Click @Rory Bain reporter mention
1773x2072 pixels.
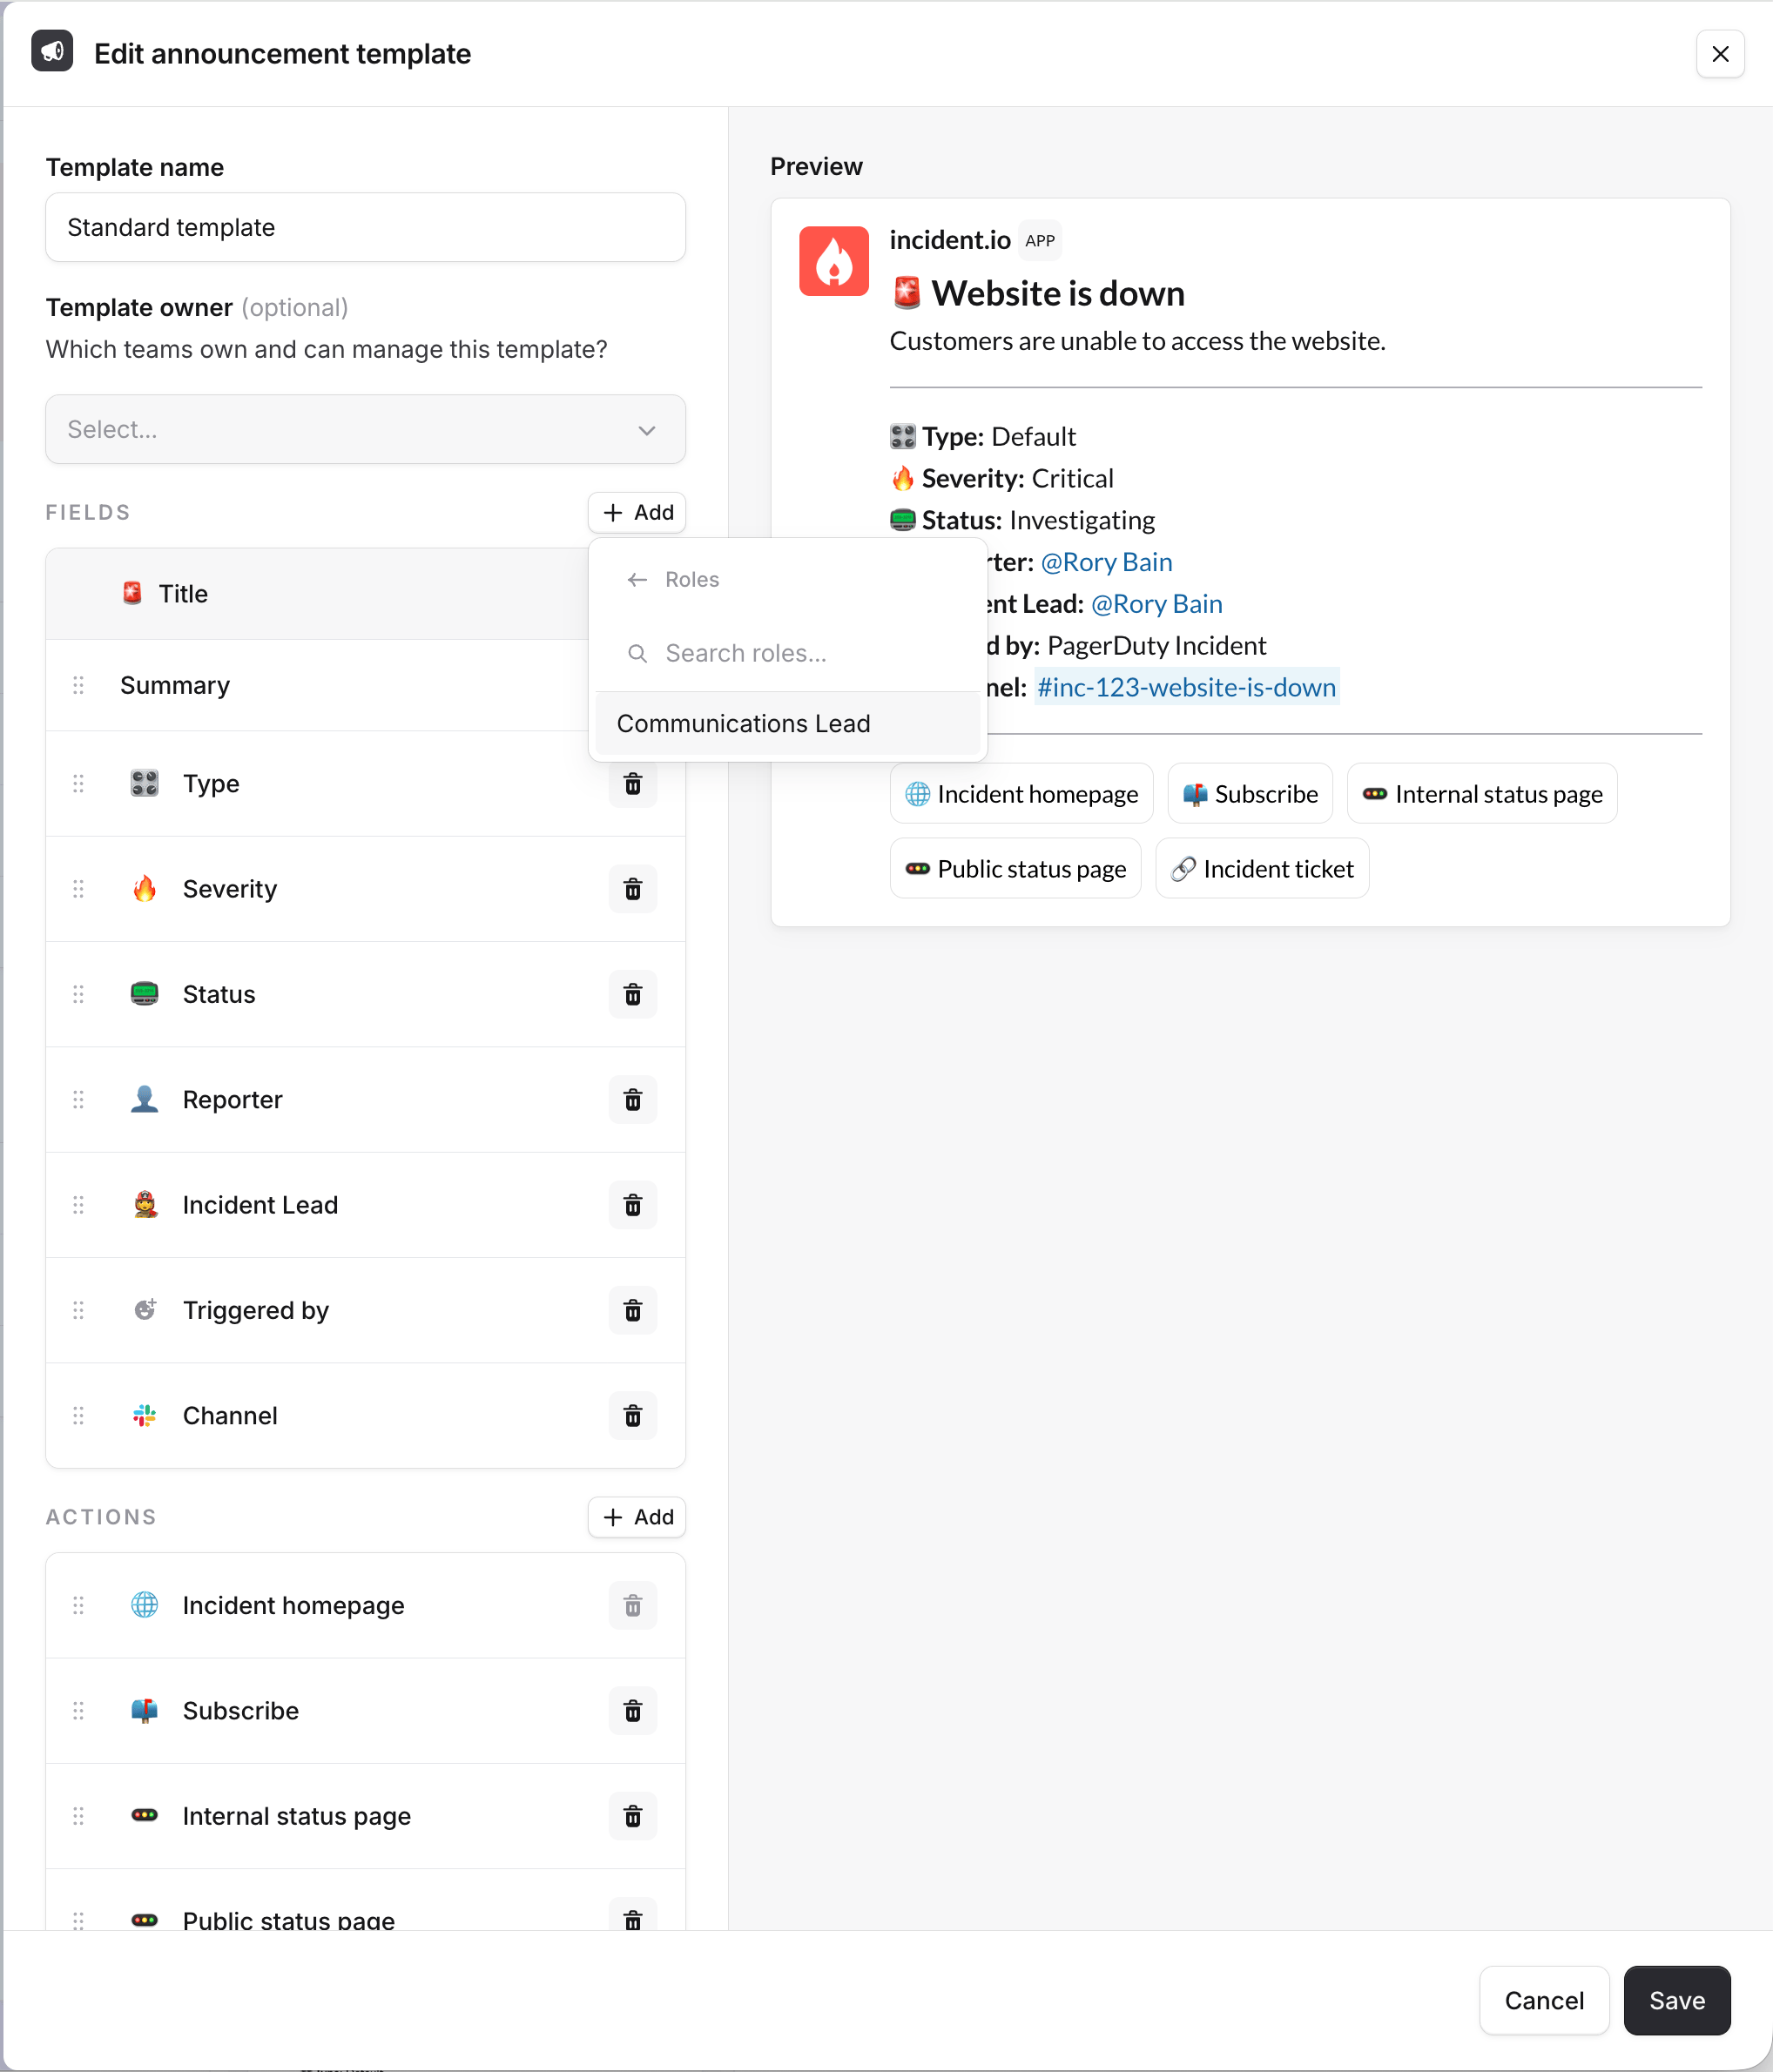(x=1106, y=562)
